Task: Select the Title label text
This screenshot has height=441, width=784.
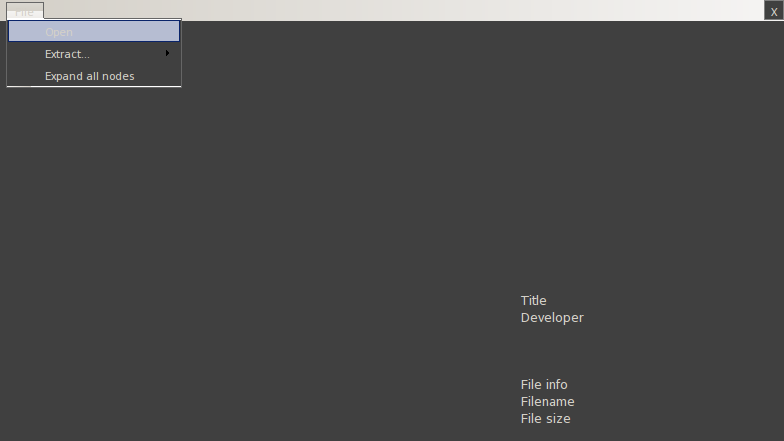Action: click(x=534, y=300)
